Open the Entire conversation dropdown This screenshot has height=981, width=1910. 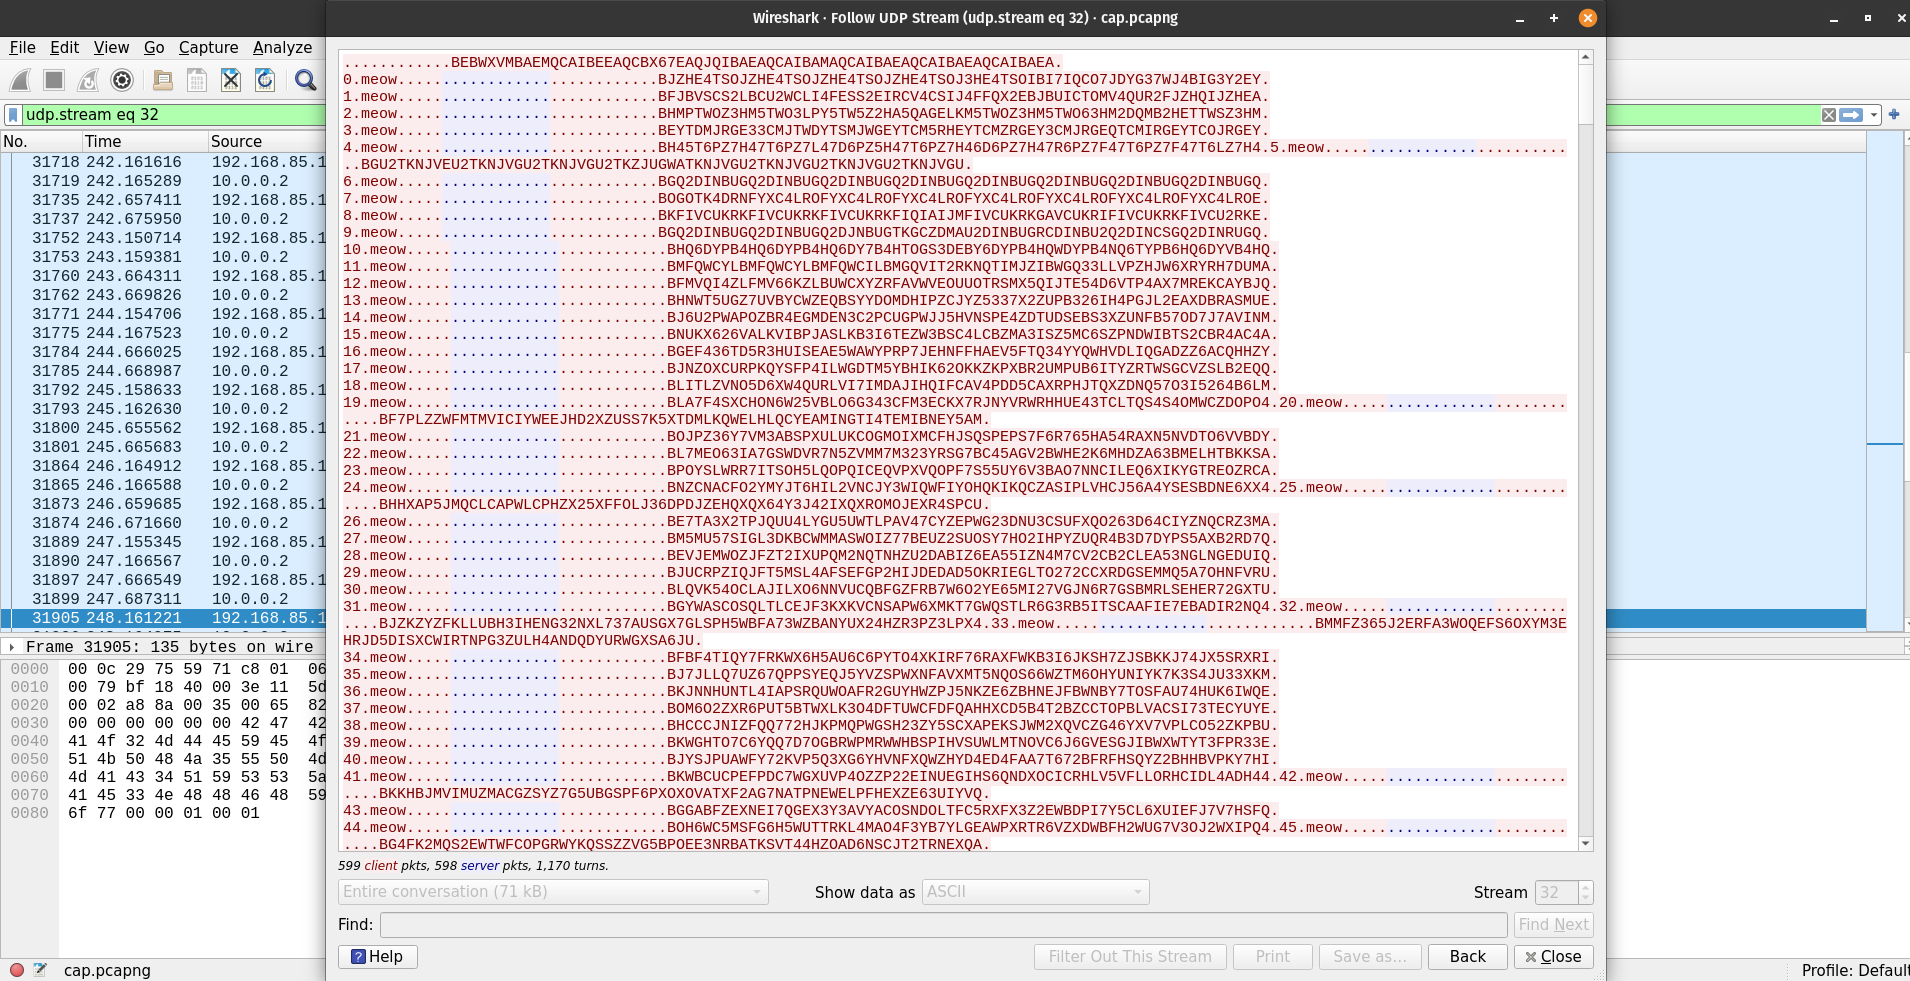(x=552, y=892)
